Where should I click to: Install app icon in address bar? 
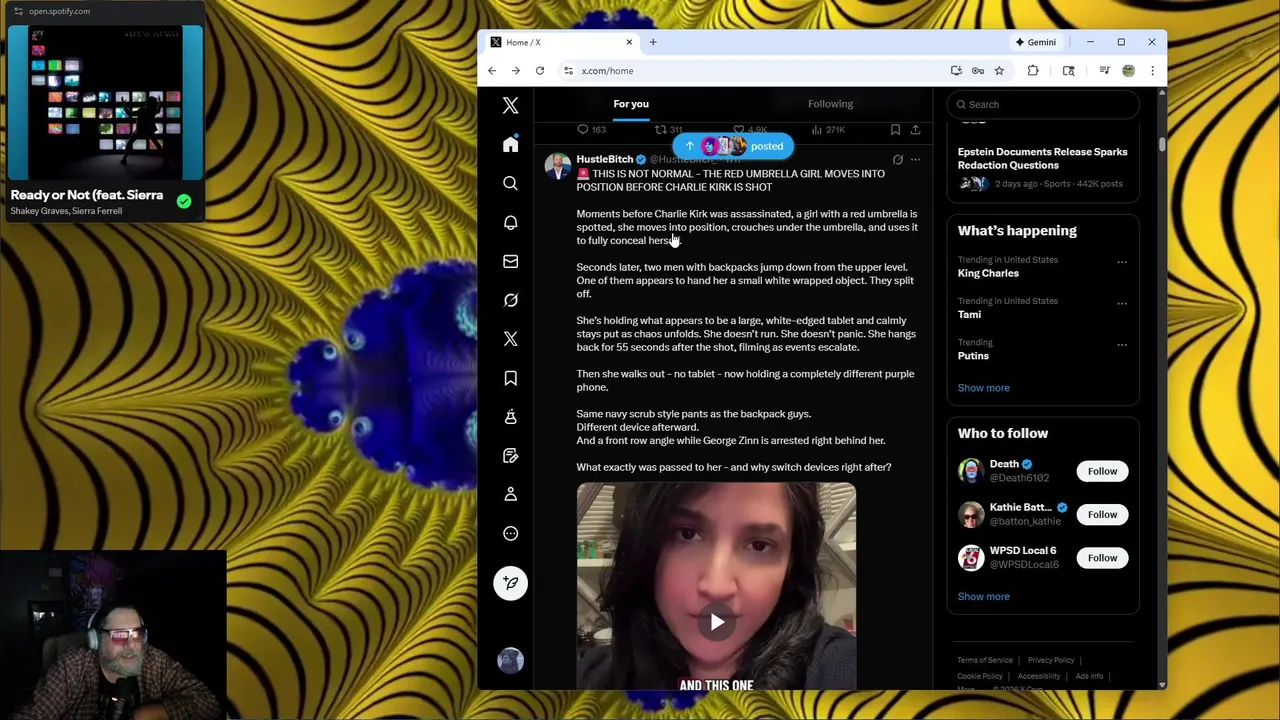[x=956, y=71]
